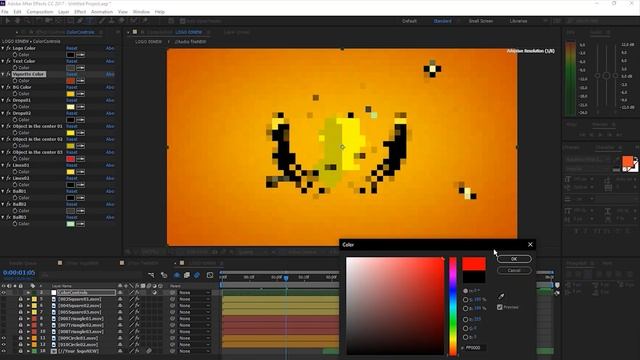Collapse the Logo Color effect

pos(3,48)
